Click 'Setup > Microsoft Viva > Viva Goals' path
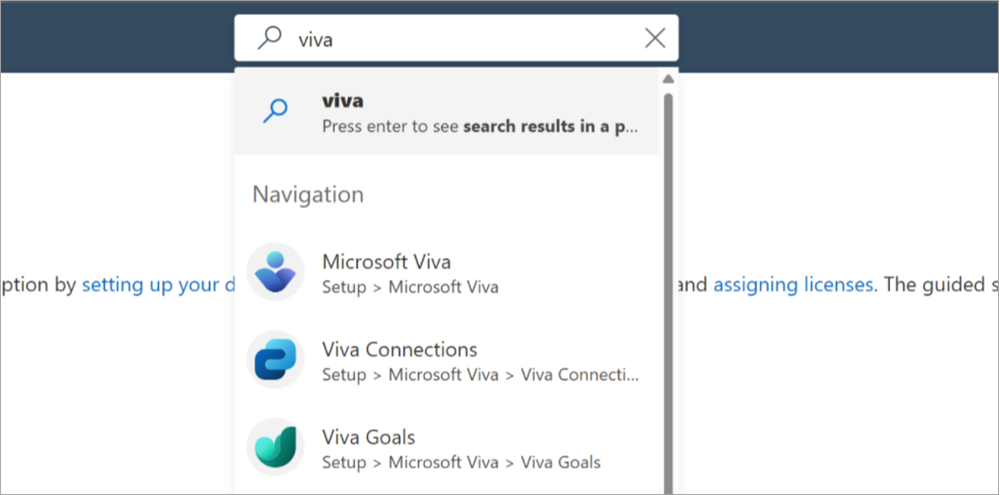The width and height of the screenshot is (1000, 495). tap(461, 462)
